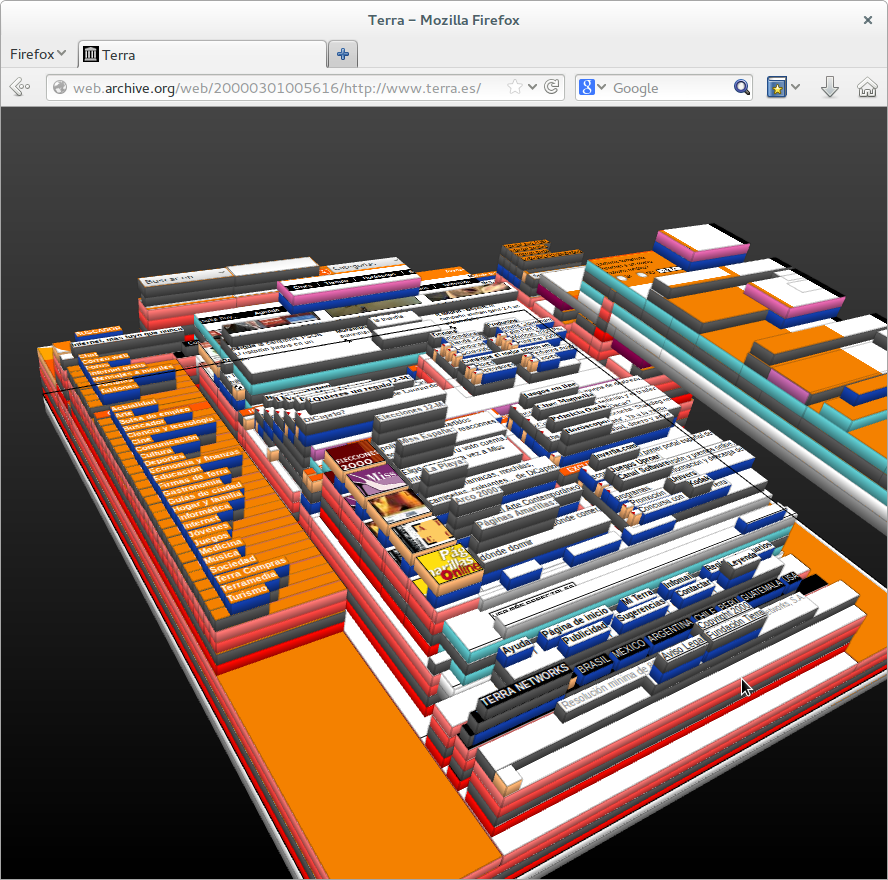
Task: Click the Mi Terra link
Action: (637, 597)
